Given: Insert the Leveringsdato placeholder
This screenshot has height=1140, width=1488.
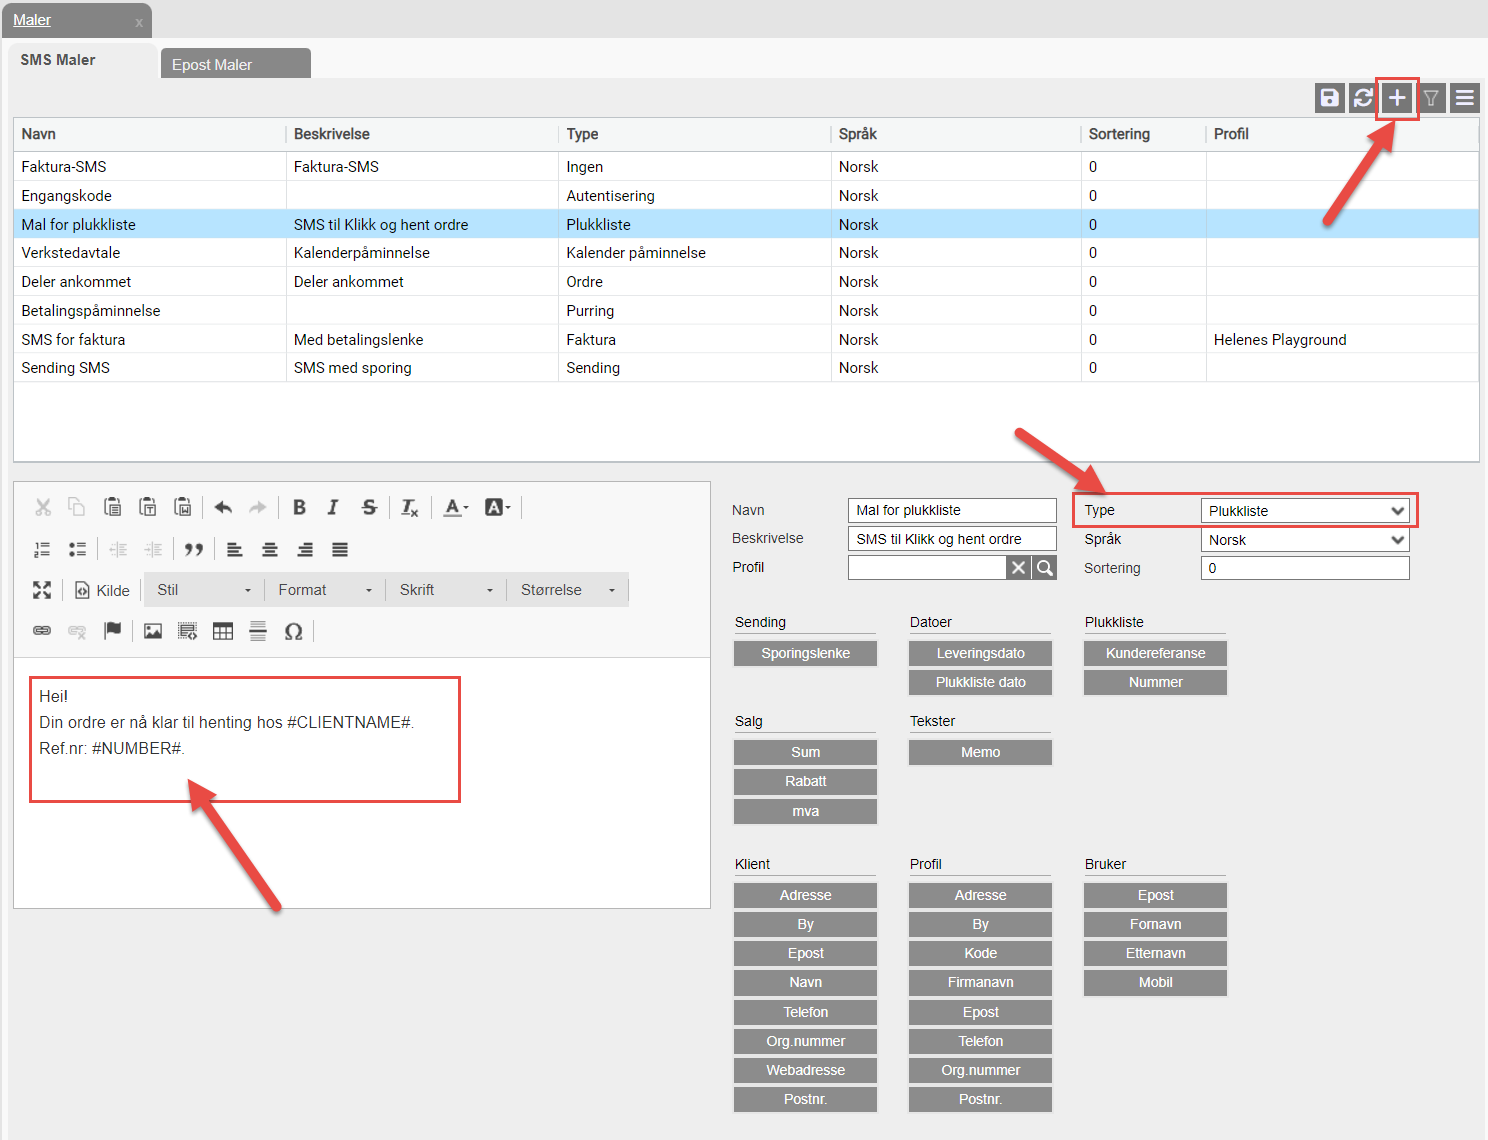Looking at the screenshot, I should [980, 653].
